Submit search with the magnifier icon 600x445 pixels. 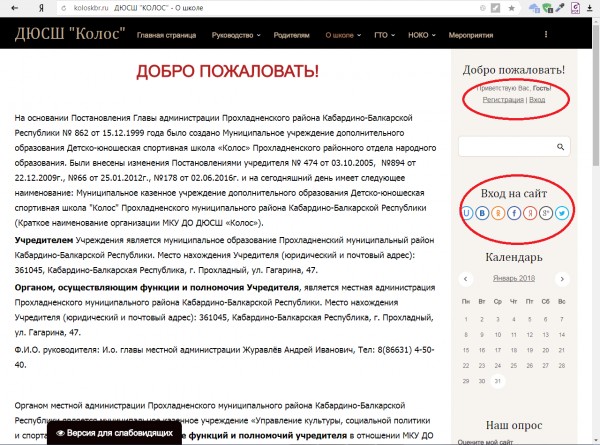click(561, 147)
